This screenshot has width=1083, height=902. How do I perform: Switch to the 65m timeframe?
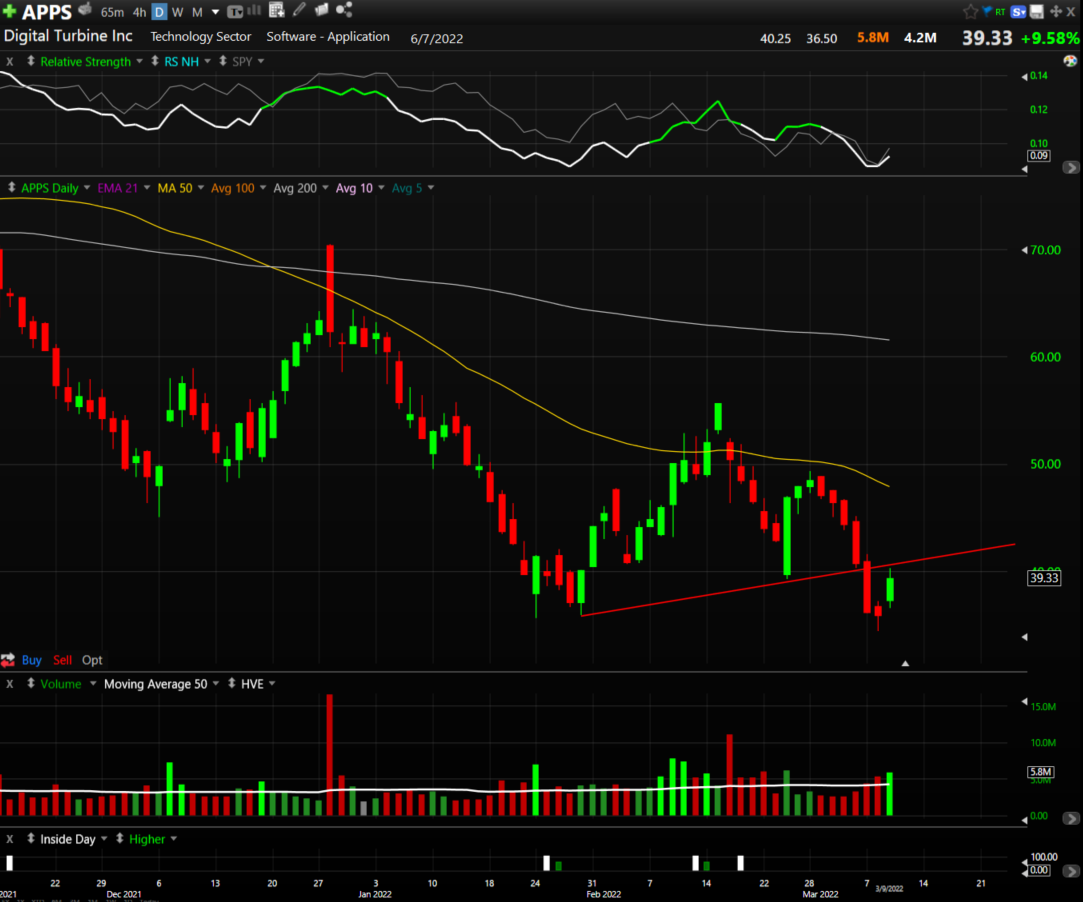(112, 12)
